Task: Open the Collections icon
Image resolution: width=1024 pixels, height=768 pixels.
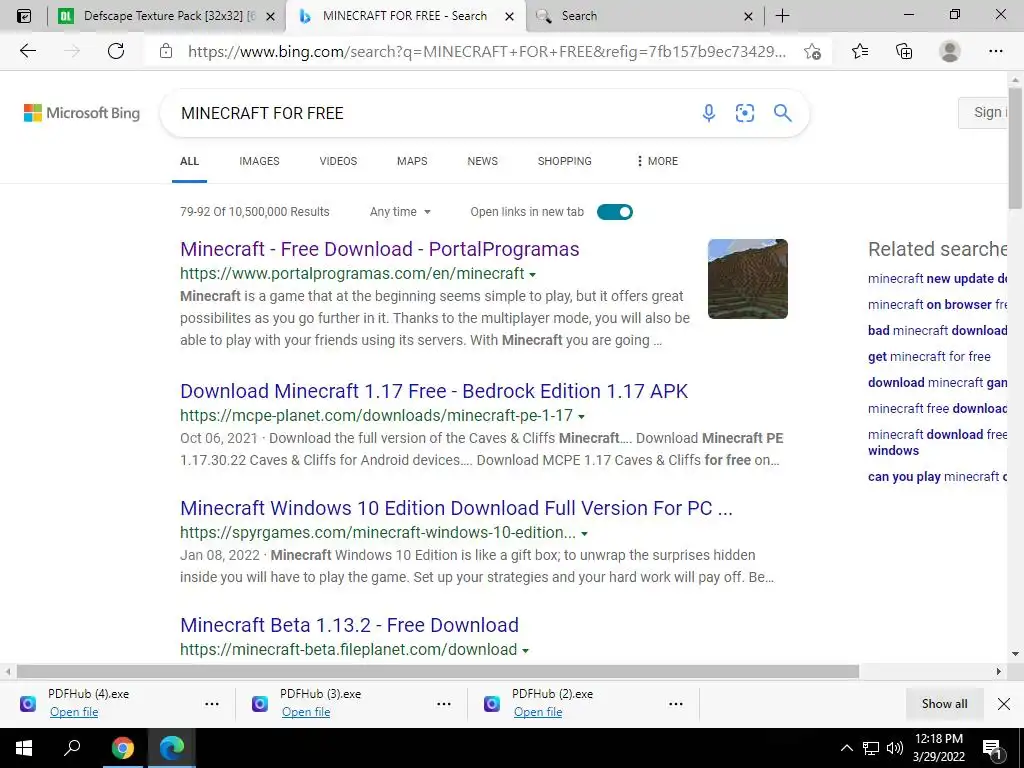Action: tap(904, 51)
